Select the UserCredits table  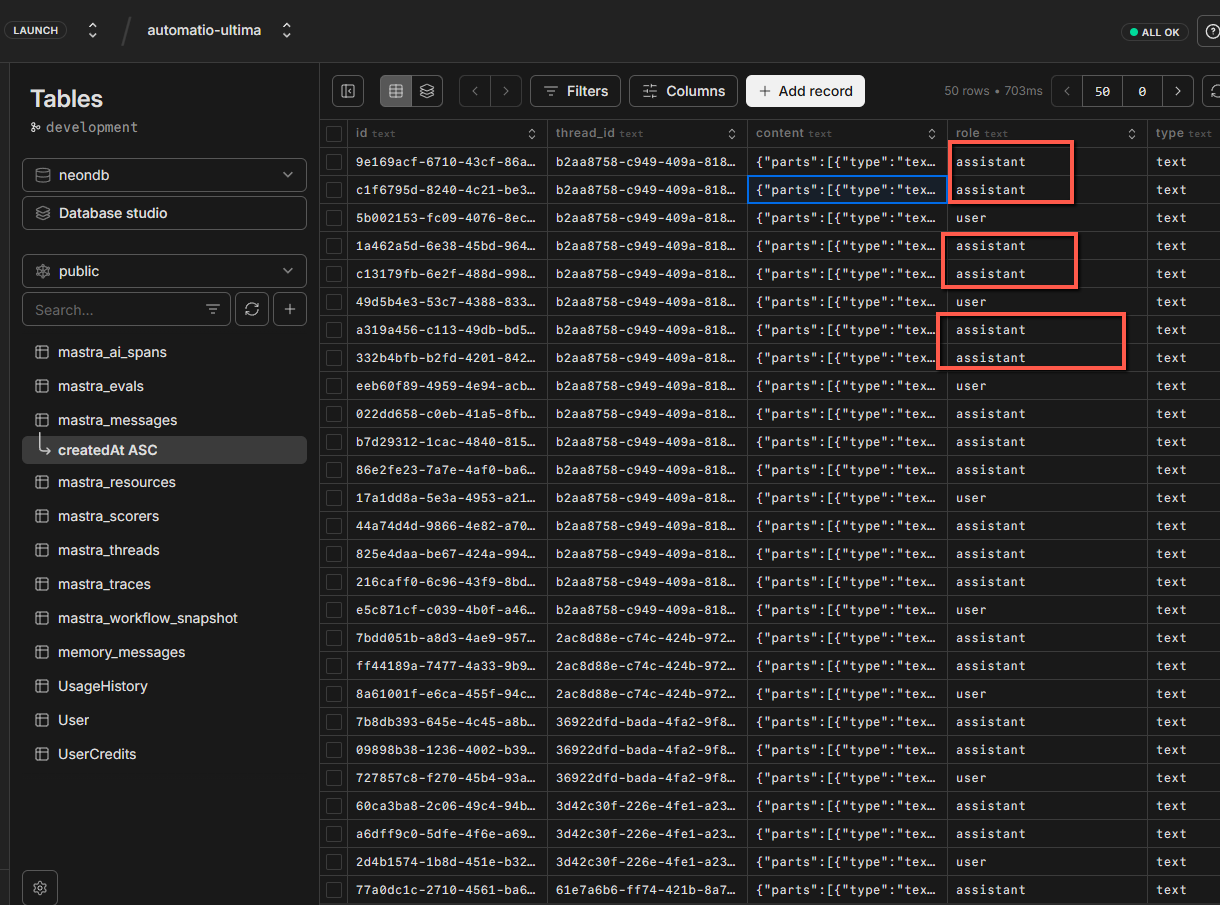tap(97, 754)
